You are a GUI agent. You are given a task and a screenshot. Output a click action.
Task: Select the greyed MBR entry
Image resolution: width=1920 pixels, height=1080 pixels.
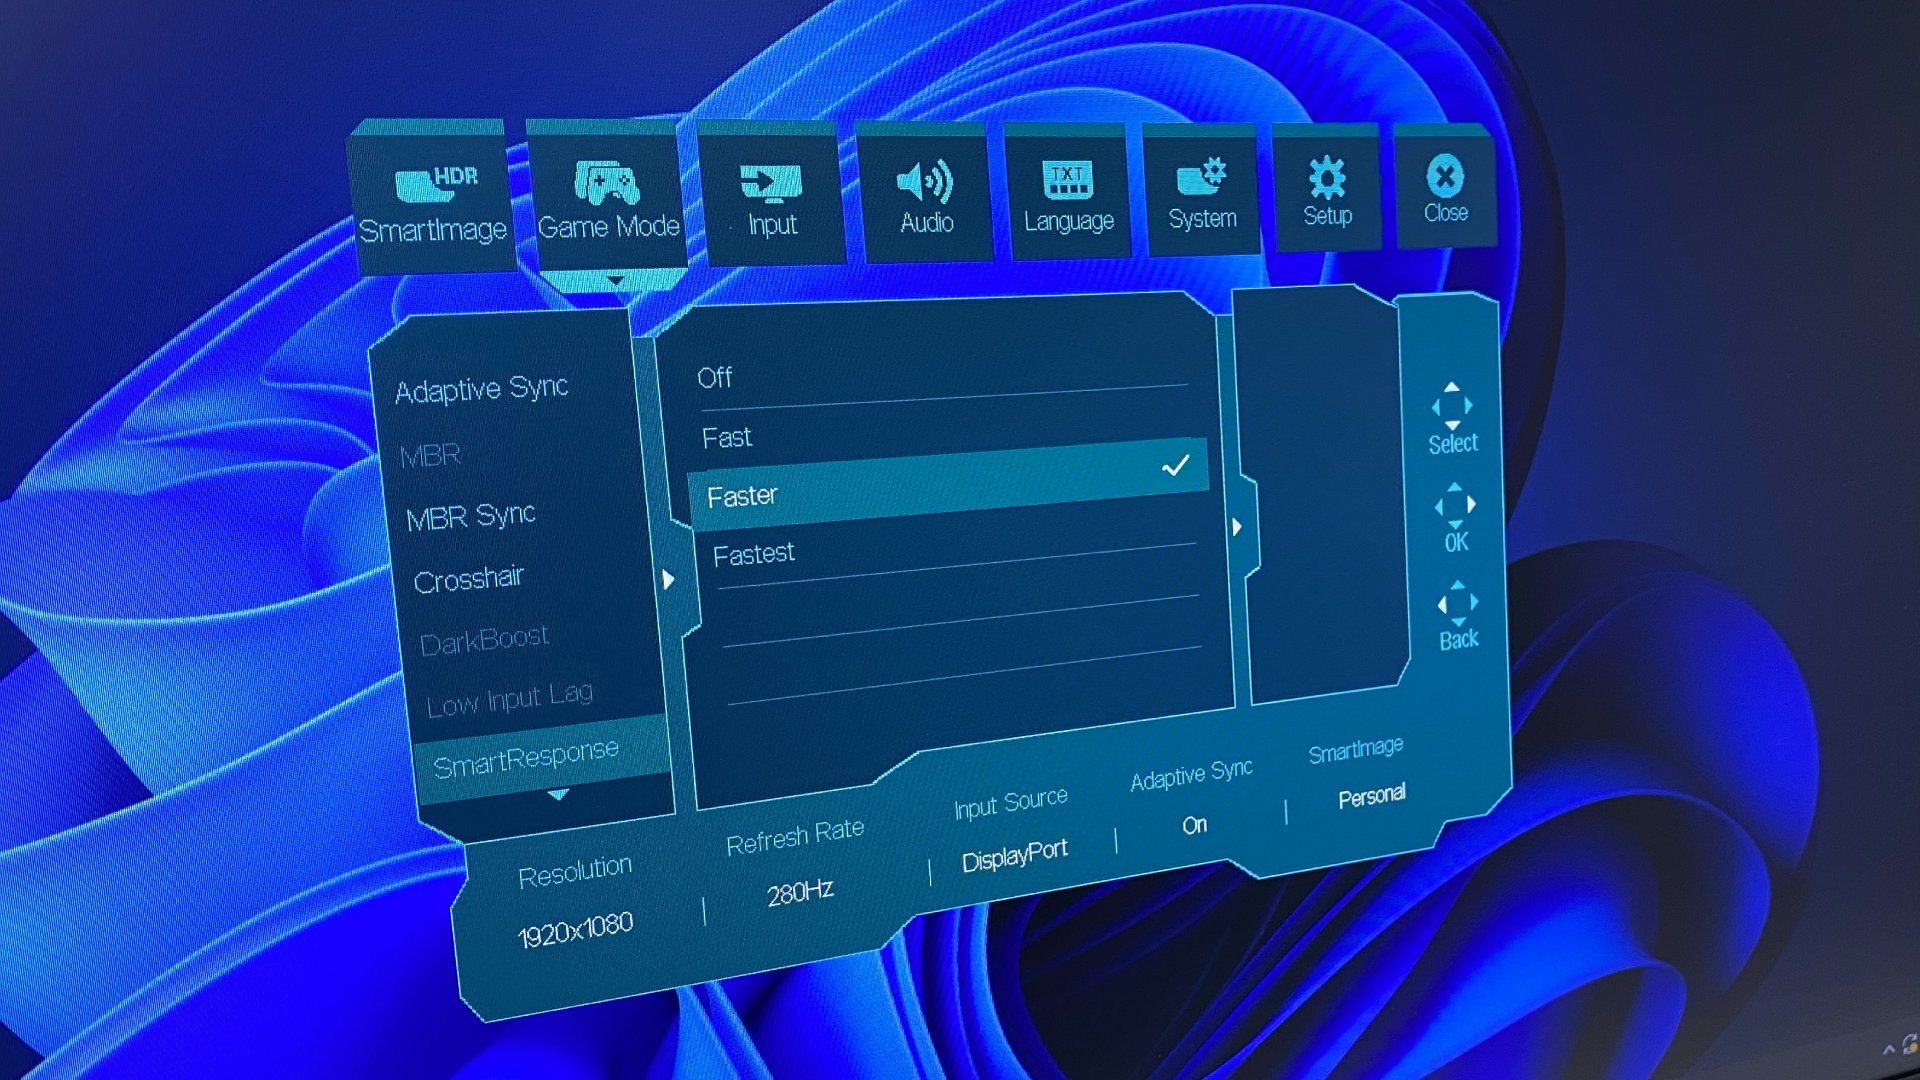430,456
